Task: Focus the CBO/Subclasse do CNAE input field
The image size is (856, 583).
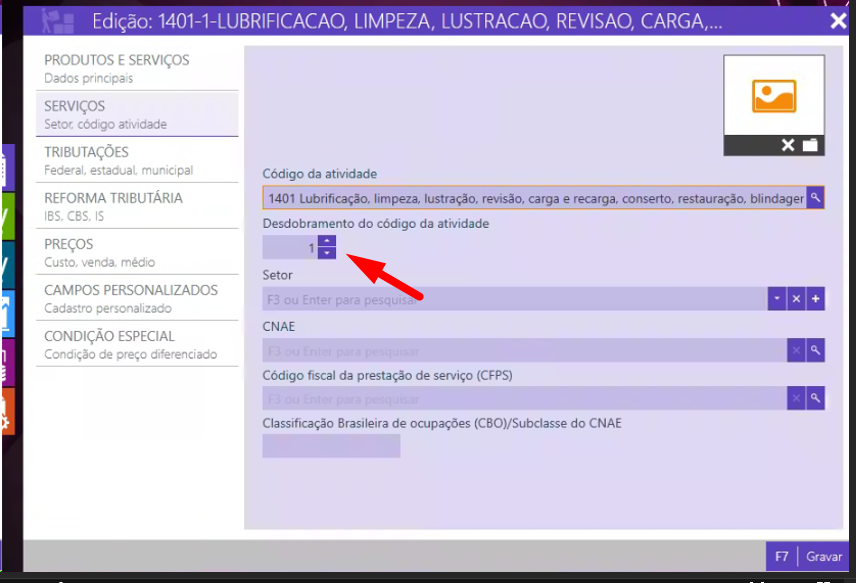Action: (x=331, y=446)
